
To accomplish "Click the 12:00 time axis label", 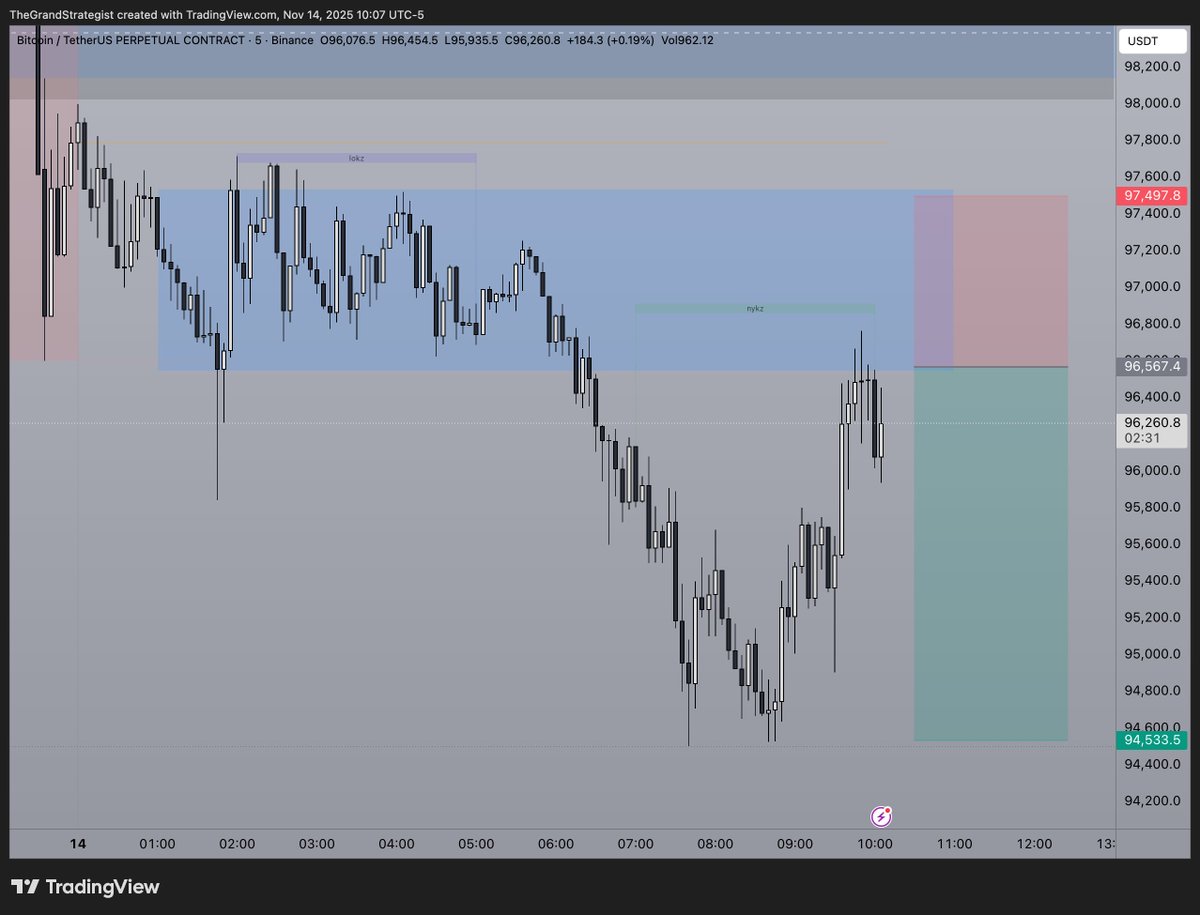I will pyautogui.click(x=1034, y=844).
